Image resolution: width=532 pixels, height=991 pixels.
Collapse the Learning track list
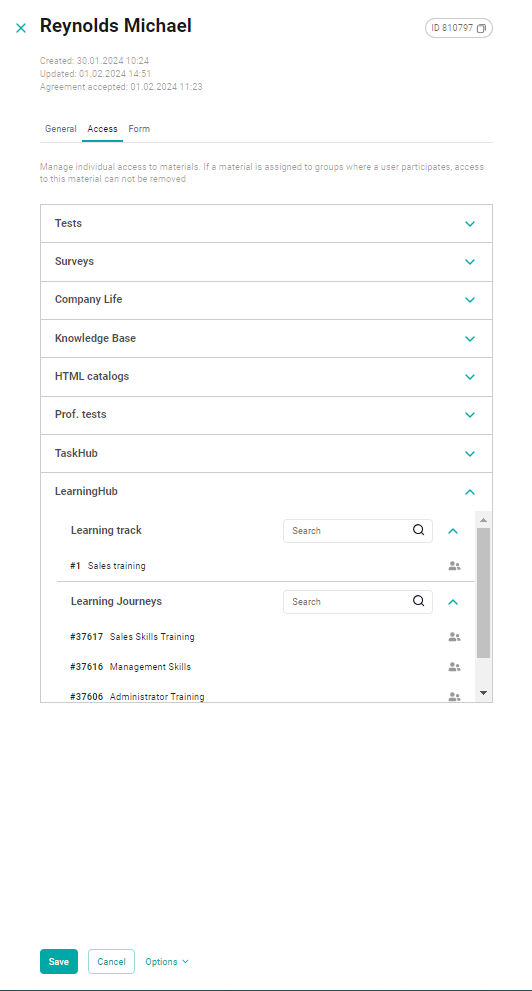[x=452, y=531]
